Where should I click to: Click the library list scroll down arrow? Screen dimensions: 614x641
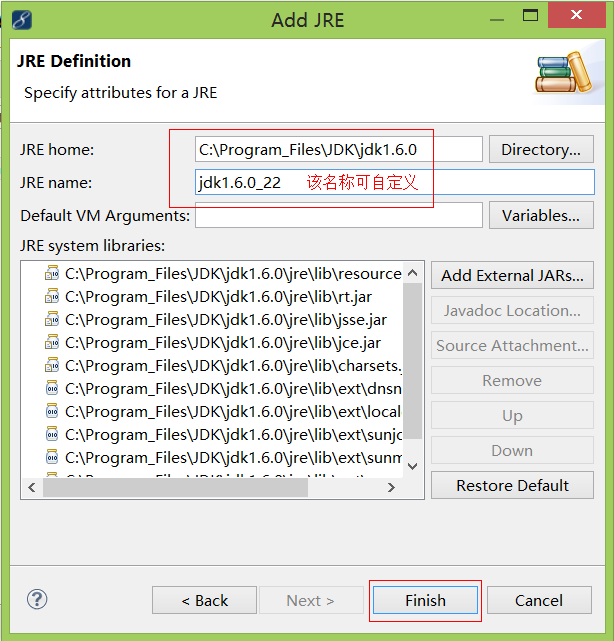pyautogui.click(x=412, y=466)
